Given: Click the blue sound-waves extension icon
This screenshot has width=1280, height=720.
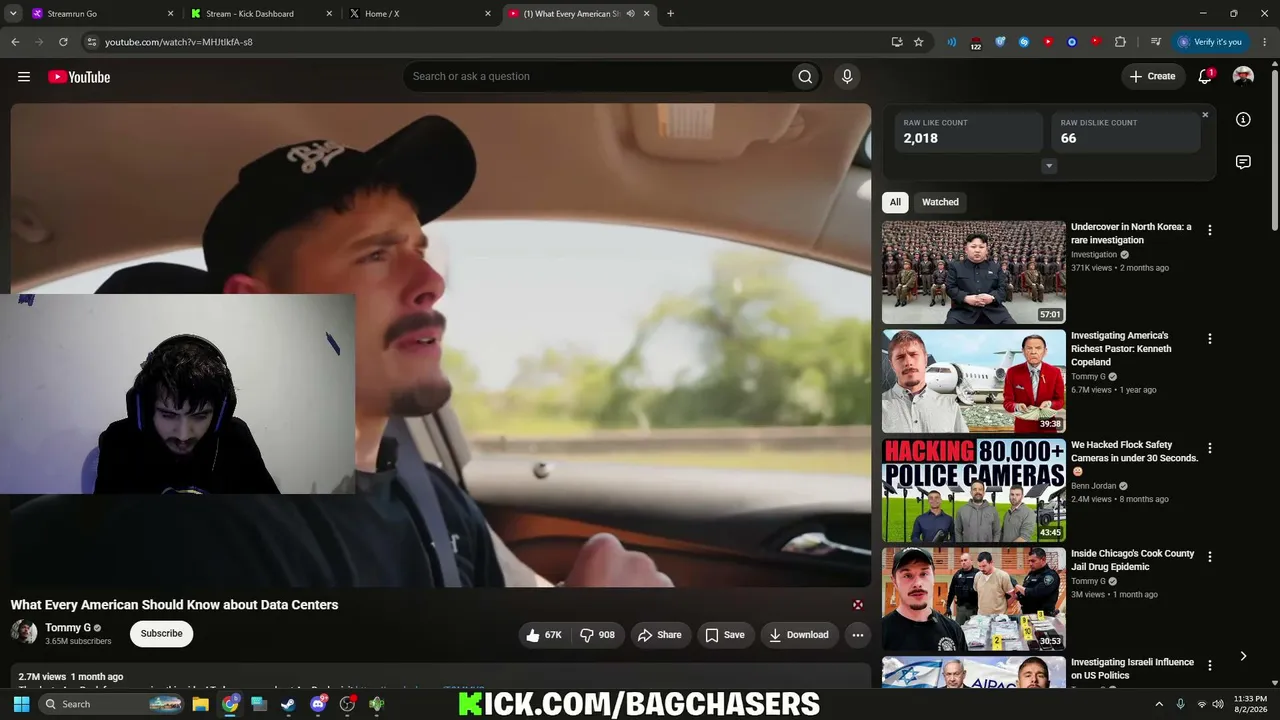Looking at the screenshot, I should point(952,42).
